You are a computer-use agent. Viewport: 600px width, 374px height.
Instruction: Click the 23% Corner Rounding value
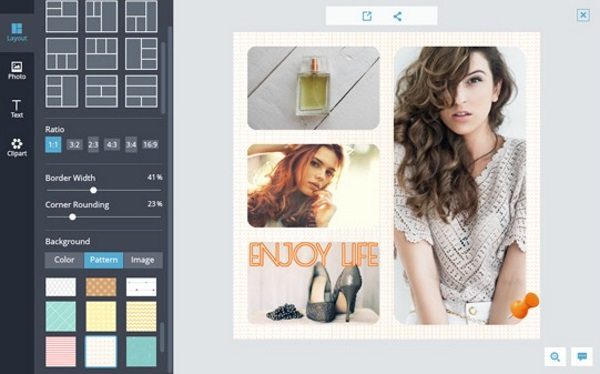[x=155, y=204]
